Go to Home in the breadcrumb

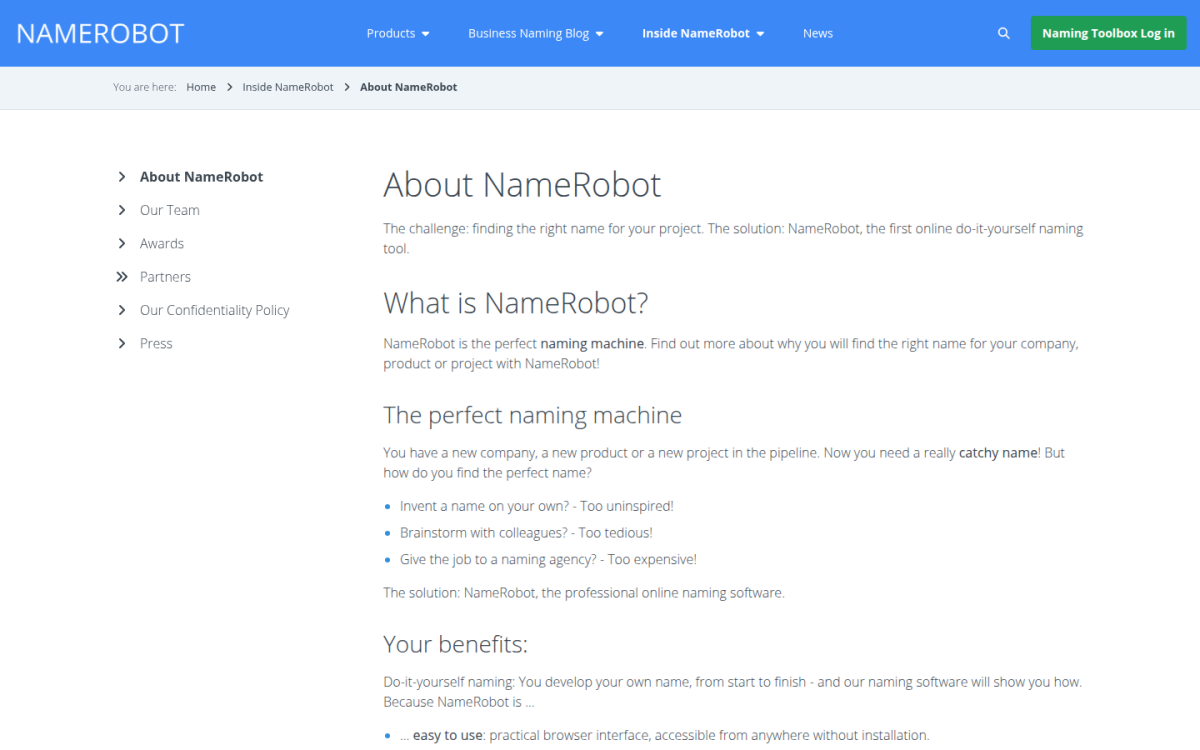[201, 87]
